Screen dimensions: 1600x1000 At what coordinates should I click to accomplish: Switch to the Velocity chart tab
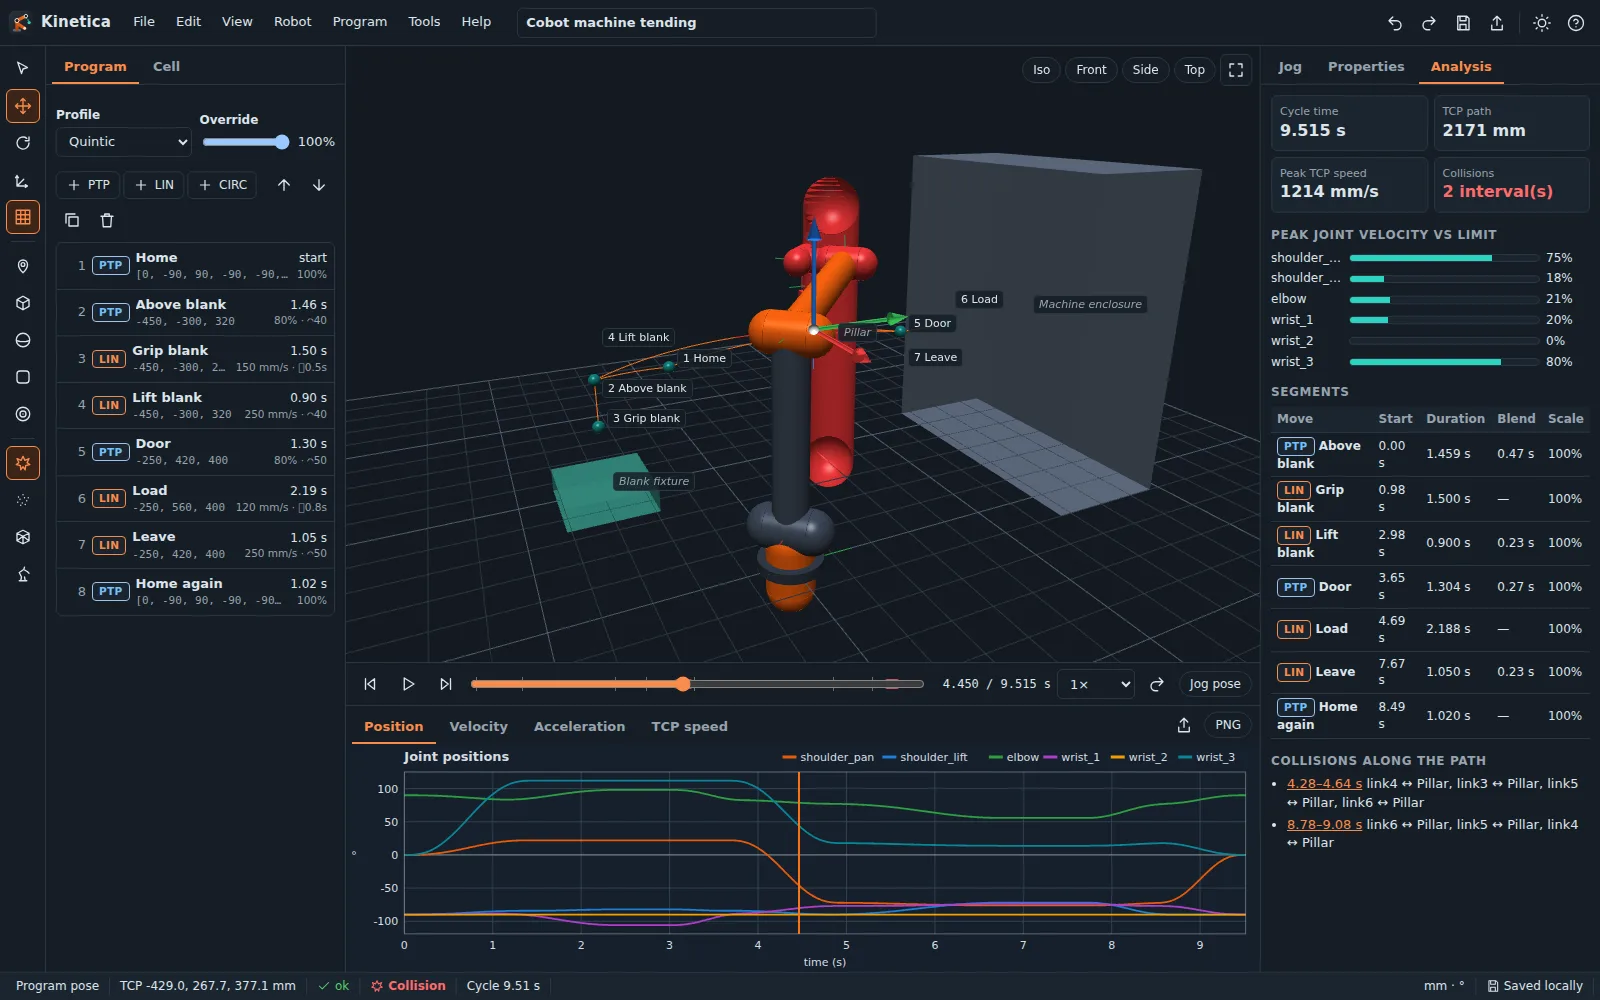tap(478, 727)
